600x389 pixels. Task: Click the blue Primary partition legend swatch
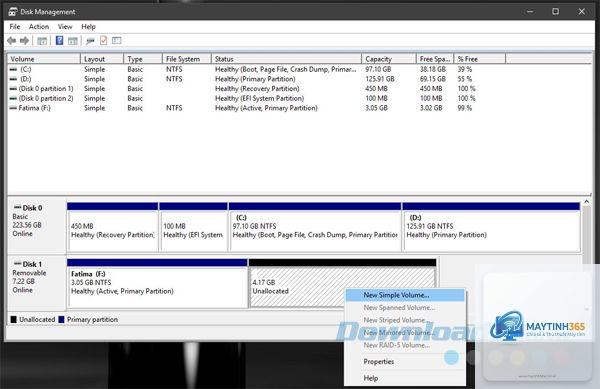pos(61,319)
